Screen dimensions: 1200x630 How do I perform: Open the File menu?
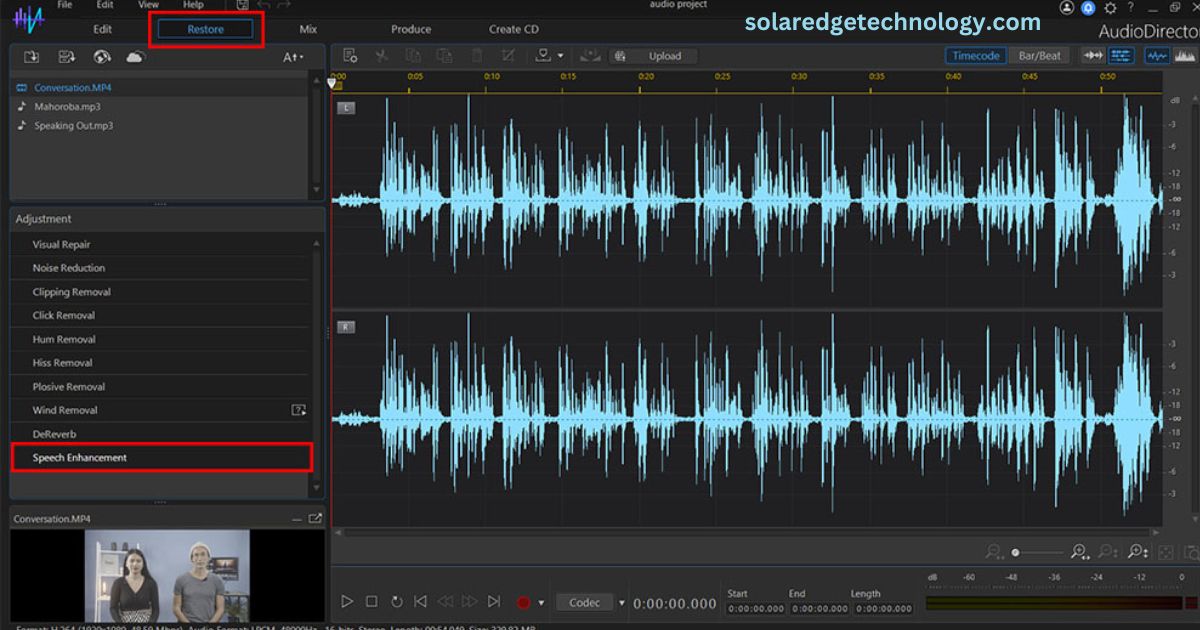pos(65,5)
